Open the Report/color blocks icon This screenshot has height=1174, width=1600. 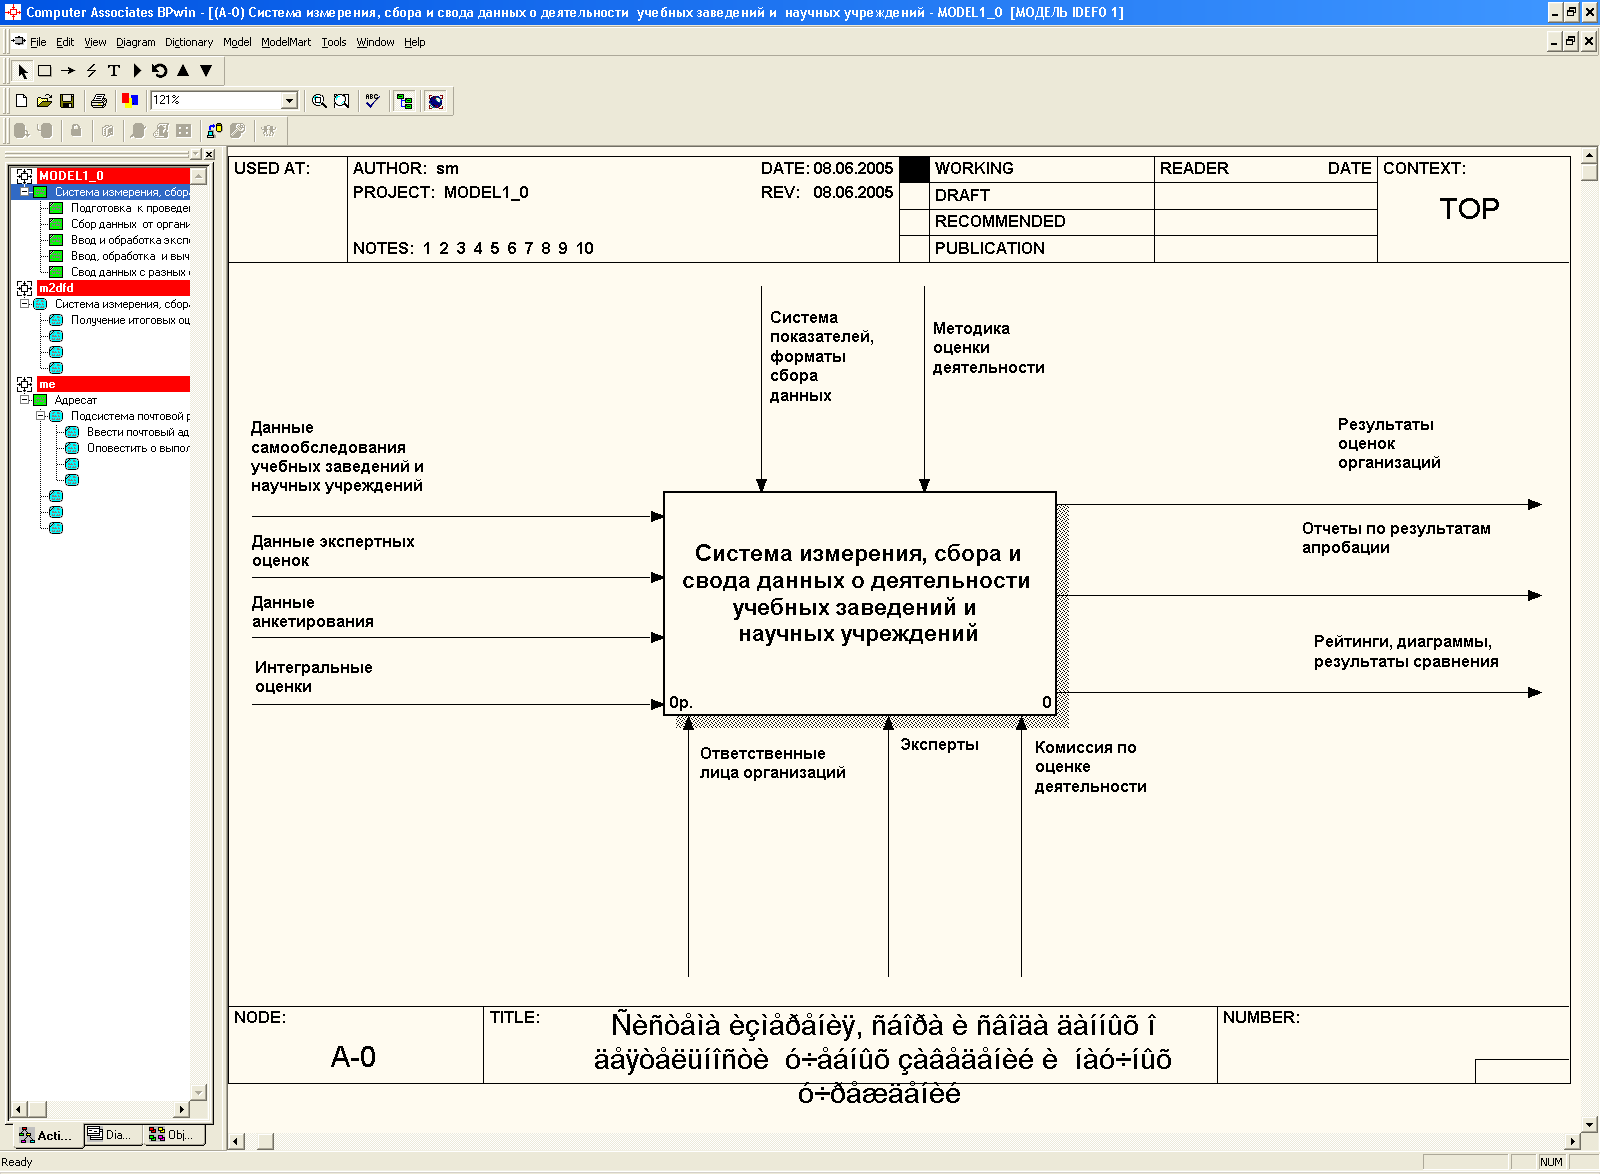pos(130,100)
